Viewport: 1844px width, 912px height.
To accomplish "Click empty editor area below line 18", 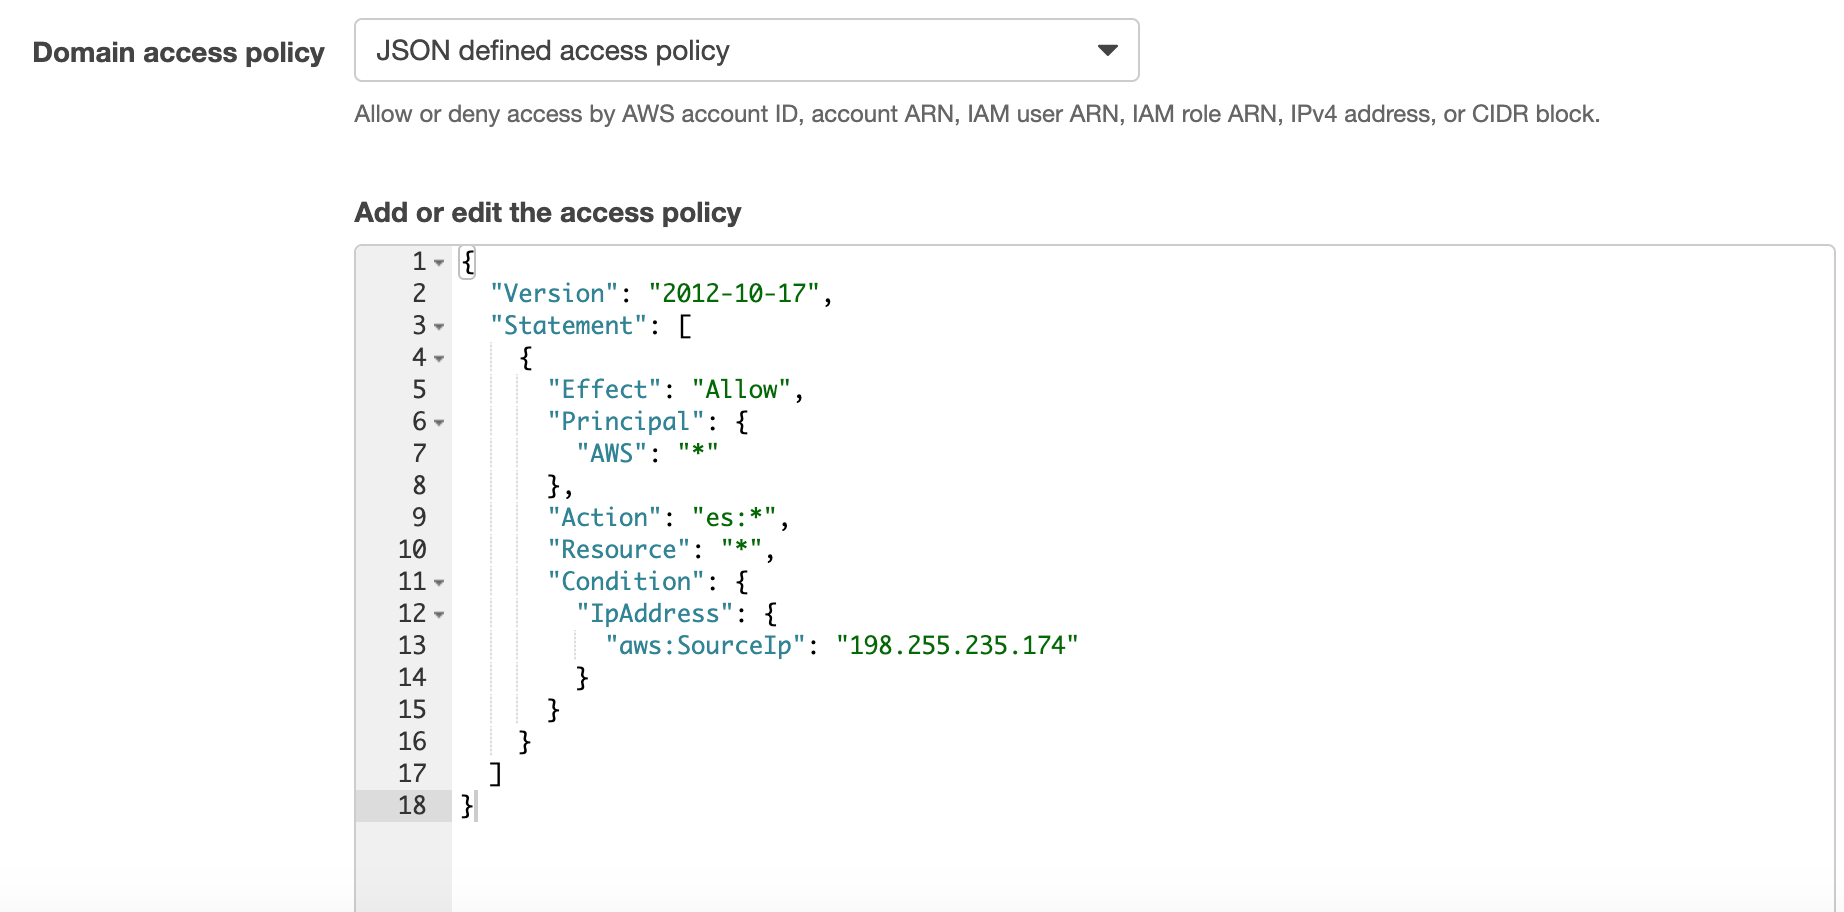I will pos(1140,866).
